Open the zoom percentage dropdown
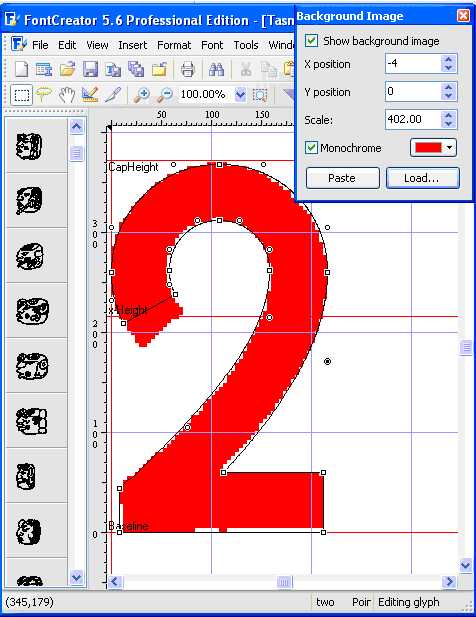476x617 pixels. click(x=240, y=94)
